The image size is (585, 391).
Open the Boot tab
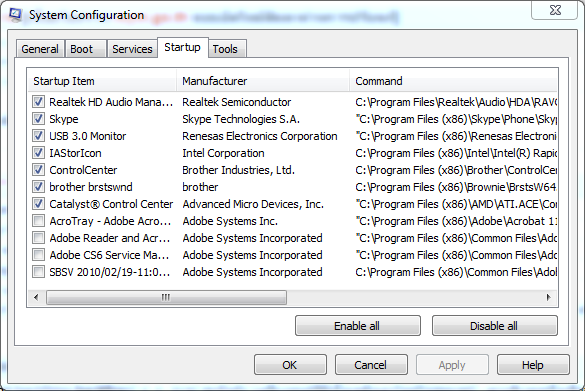[x=86, y=49]
